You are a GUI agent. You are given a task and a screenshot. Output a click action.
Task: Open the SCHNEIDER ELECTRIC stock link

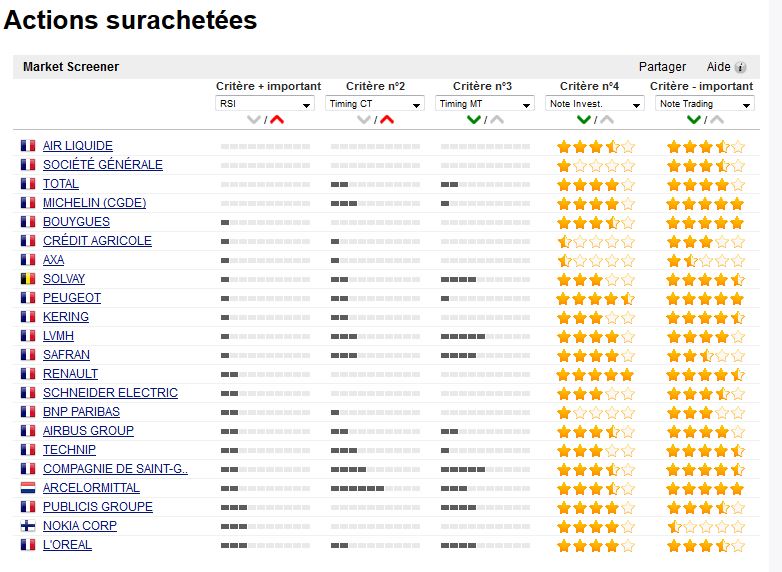[x=110, y=393]
